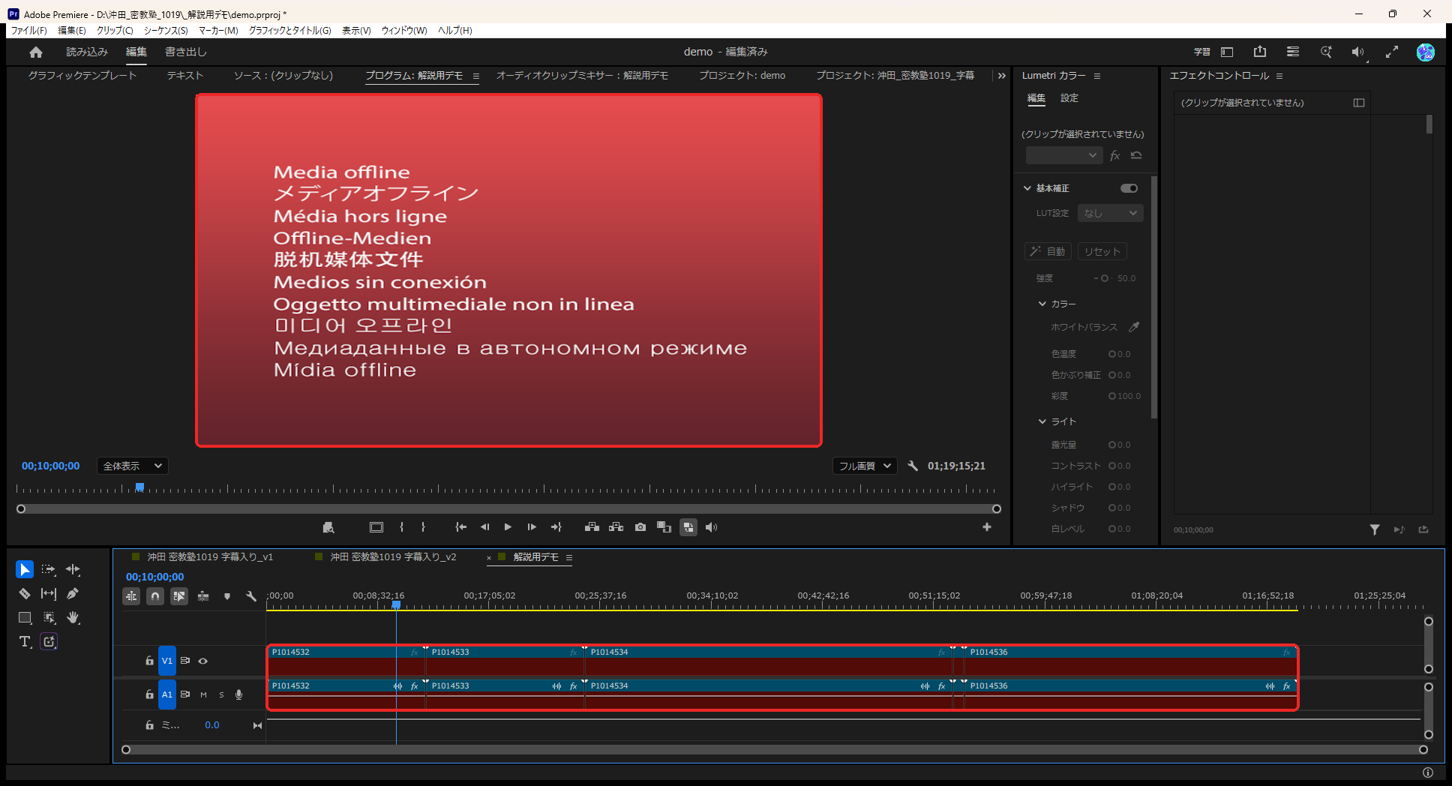Open the 全体表示 zoom level dropdown
This screenshot has height=786, width=1452.
click(132, 466)
